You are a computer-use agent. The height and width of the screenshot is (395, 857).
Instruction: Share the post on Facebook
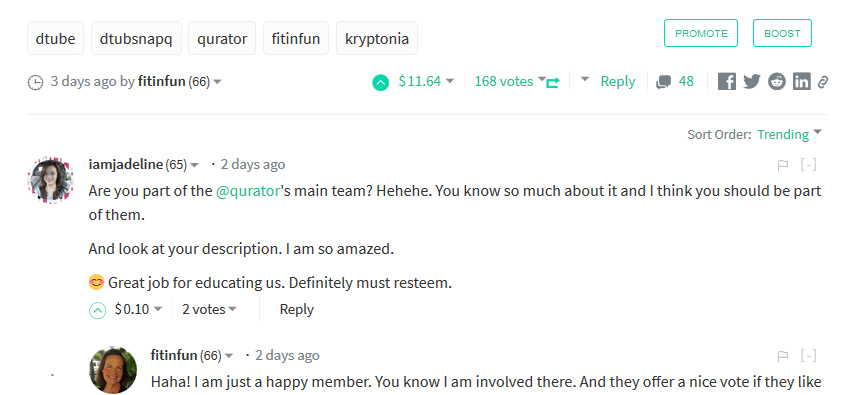coord(726,82)
